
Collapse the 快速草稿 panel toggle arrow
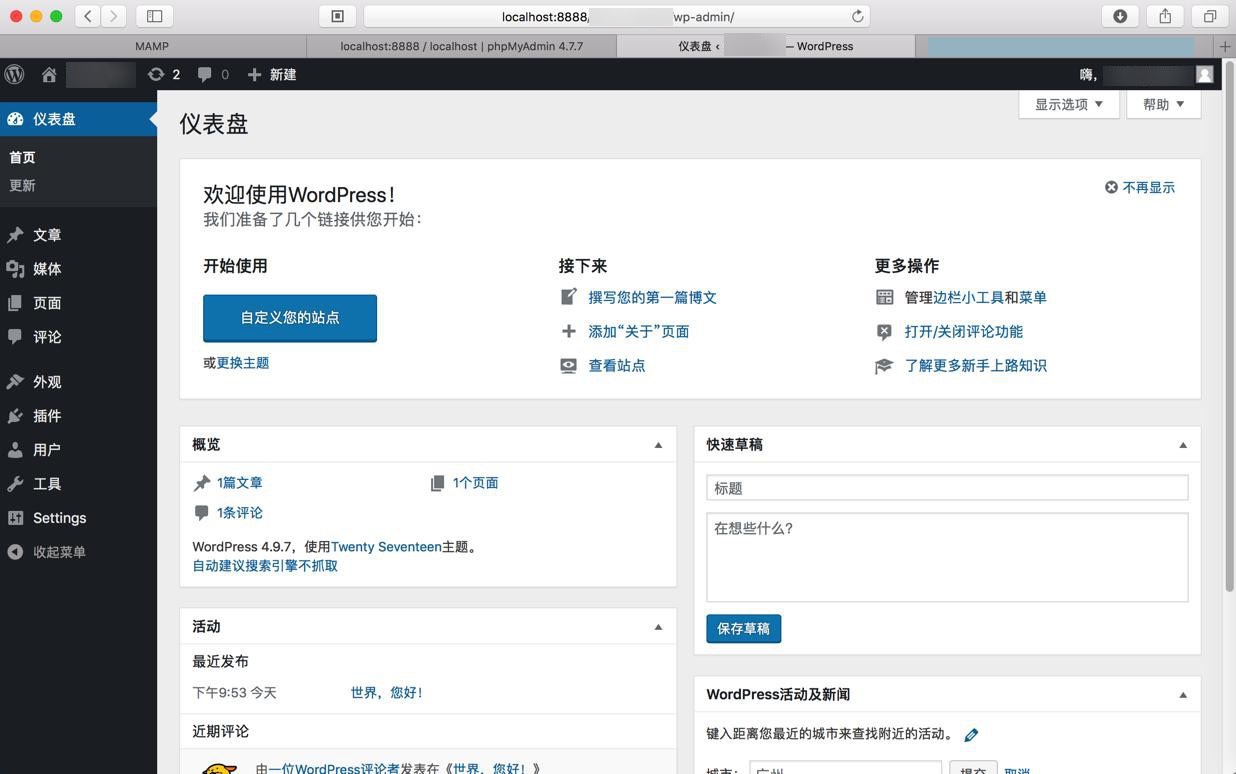tap(1183, 445)
